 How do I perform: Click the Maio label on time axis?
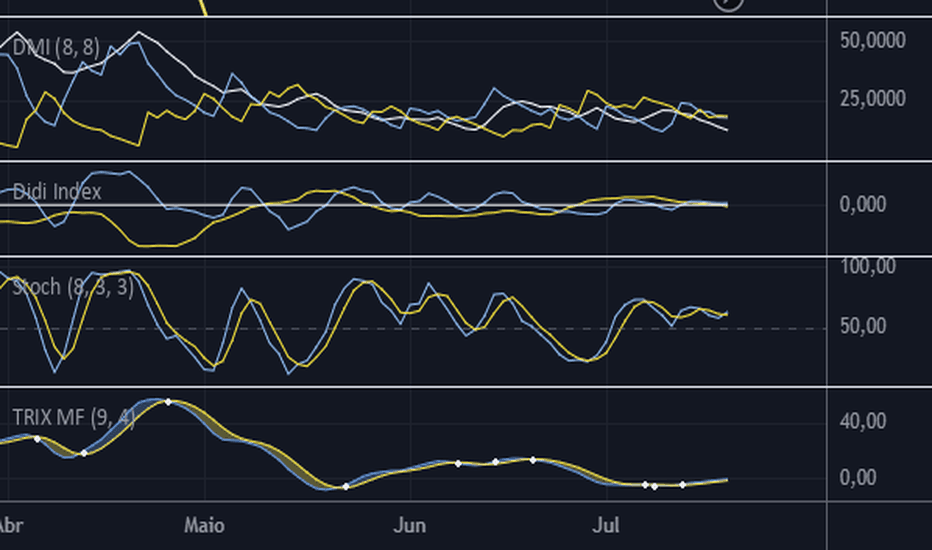point(204,526)
